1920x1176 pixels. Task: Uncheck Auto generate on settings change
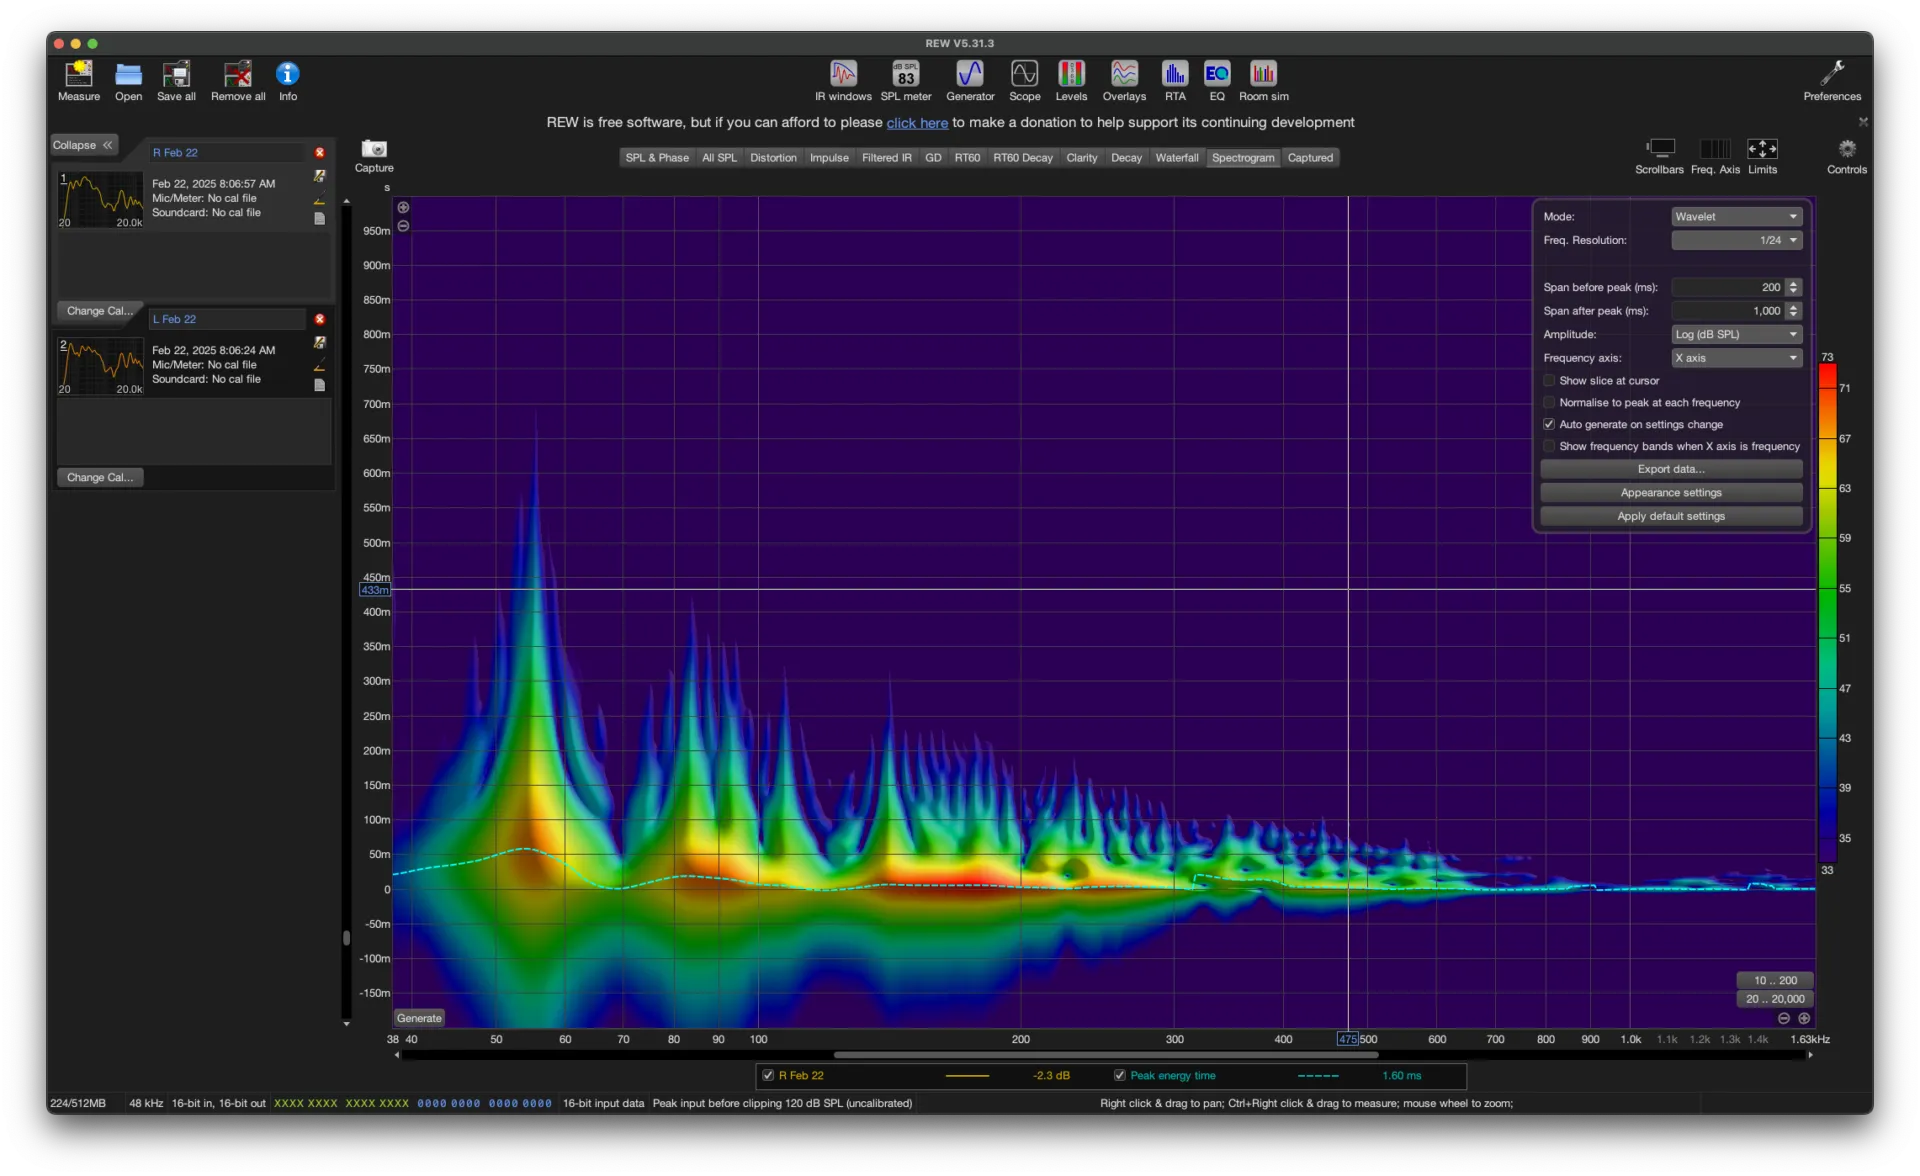[1549, 425]
